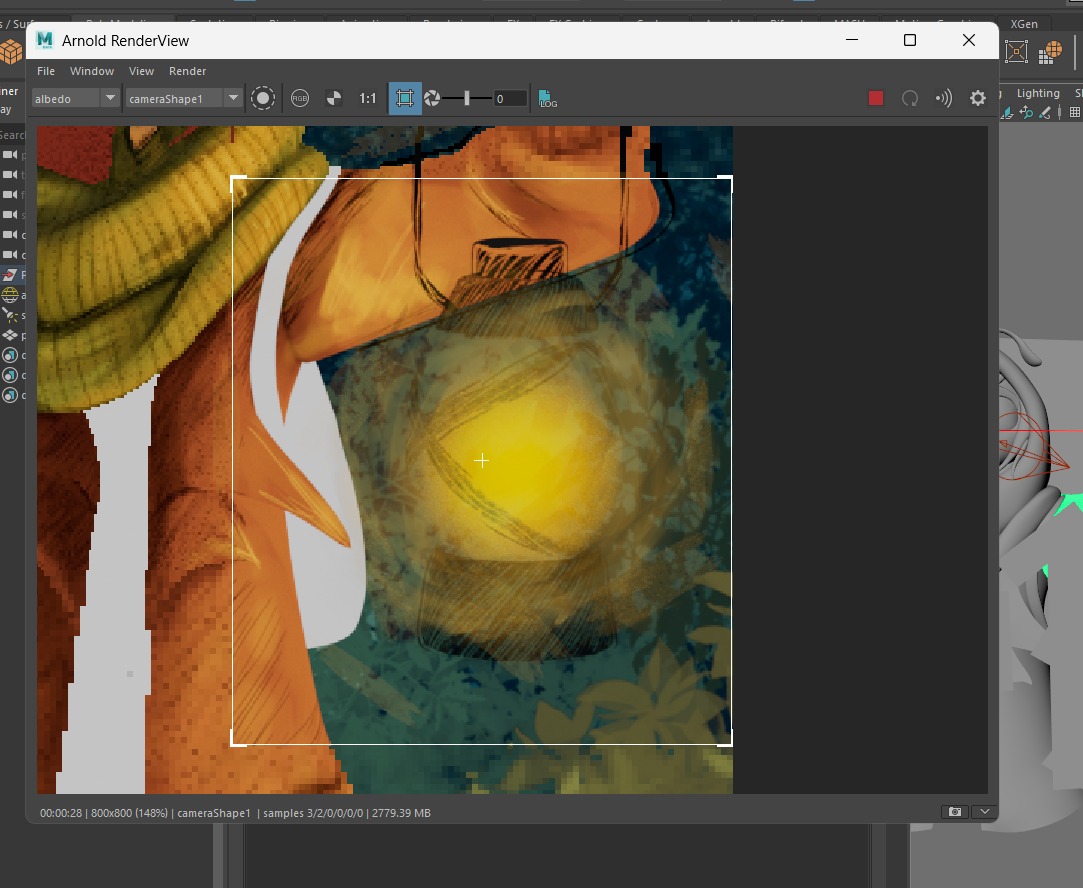Screen dimensions: 1083x888
Task: Toggle the isolate selected circle icon
Action: click(x=263, y=98)
